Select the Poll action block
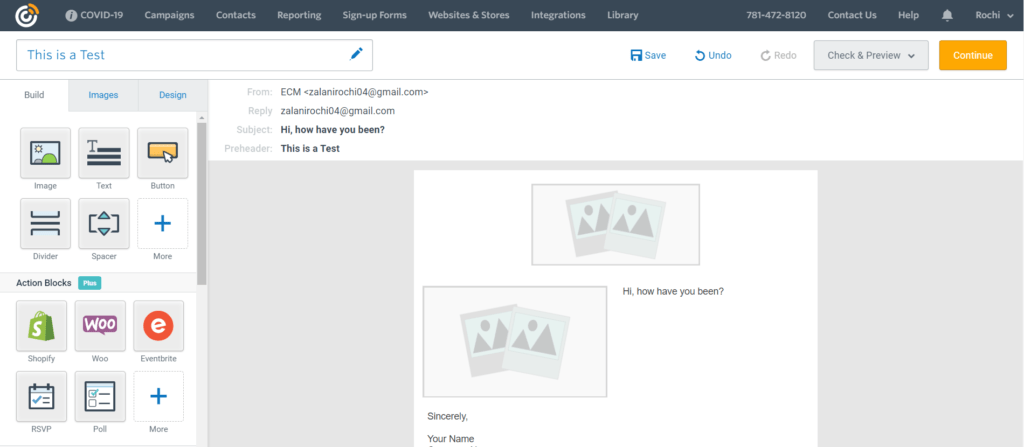The height and width of the screenshot is (447, 1024). [x=100, y=397]
